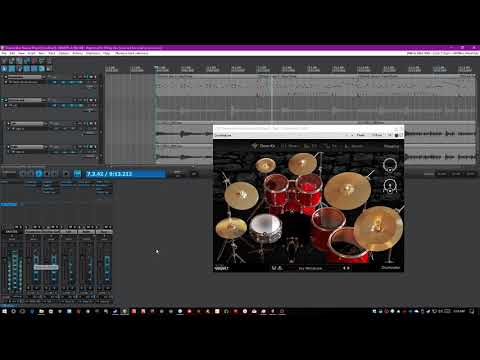Click the Play transport button
This screenshot has height=360, width=480.
tap(39, 174)
